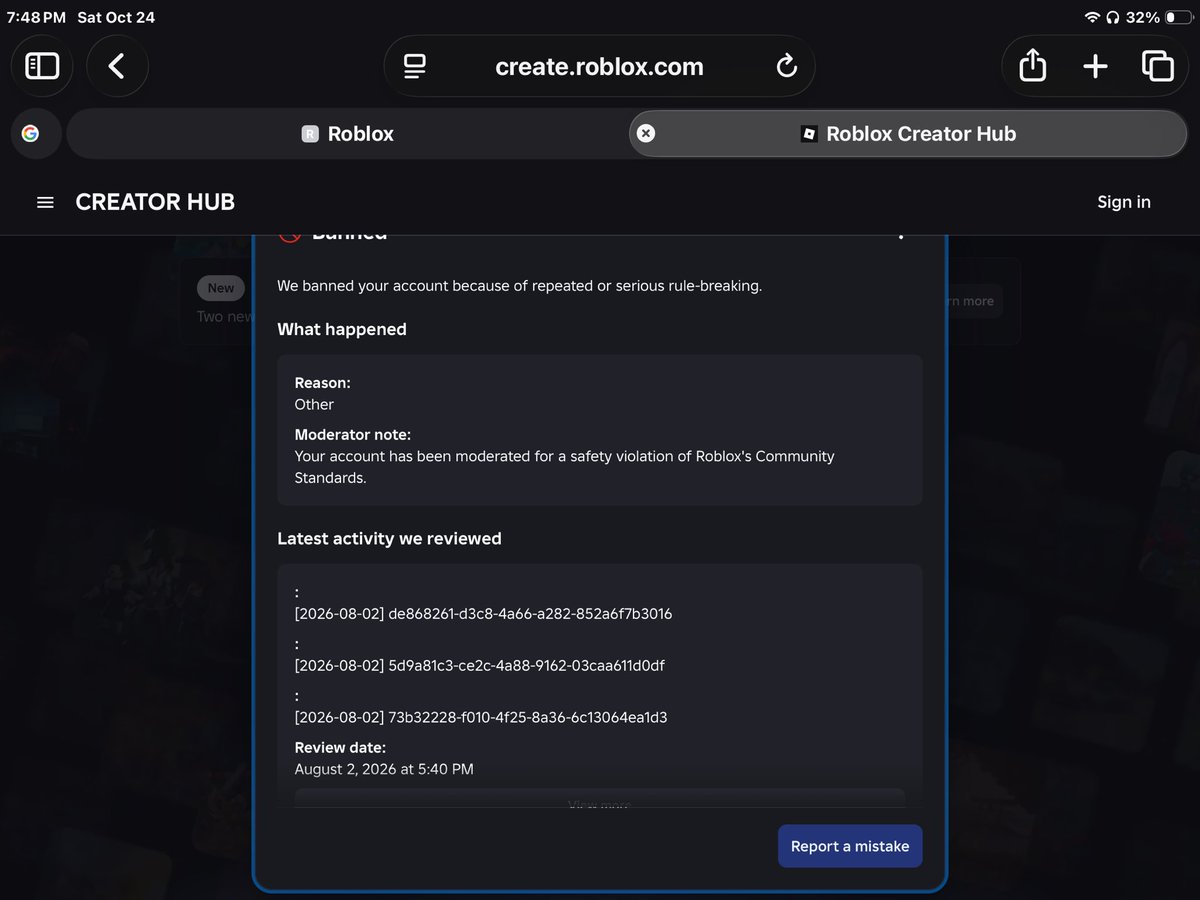Click the Report a mistake button
Image resolution: width=1200 pixels, height=900 pixels.
pos(850,846)
